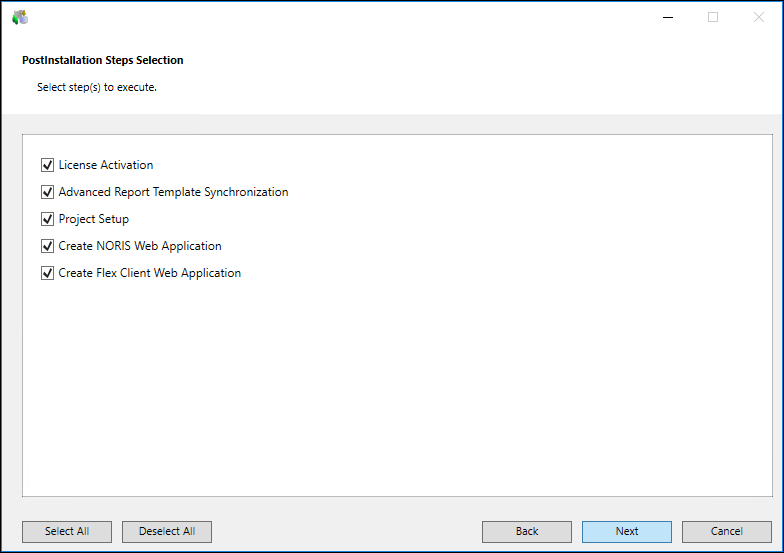Toggle Advanced Report Template Synchronization checkbox

click(x=47, y=192)
